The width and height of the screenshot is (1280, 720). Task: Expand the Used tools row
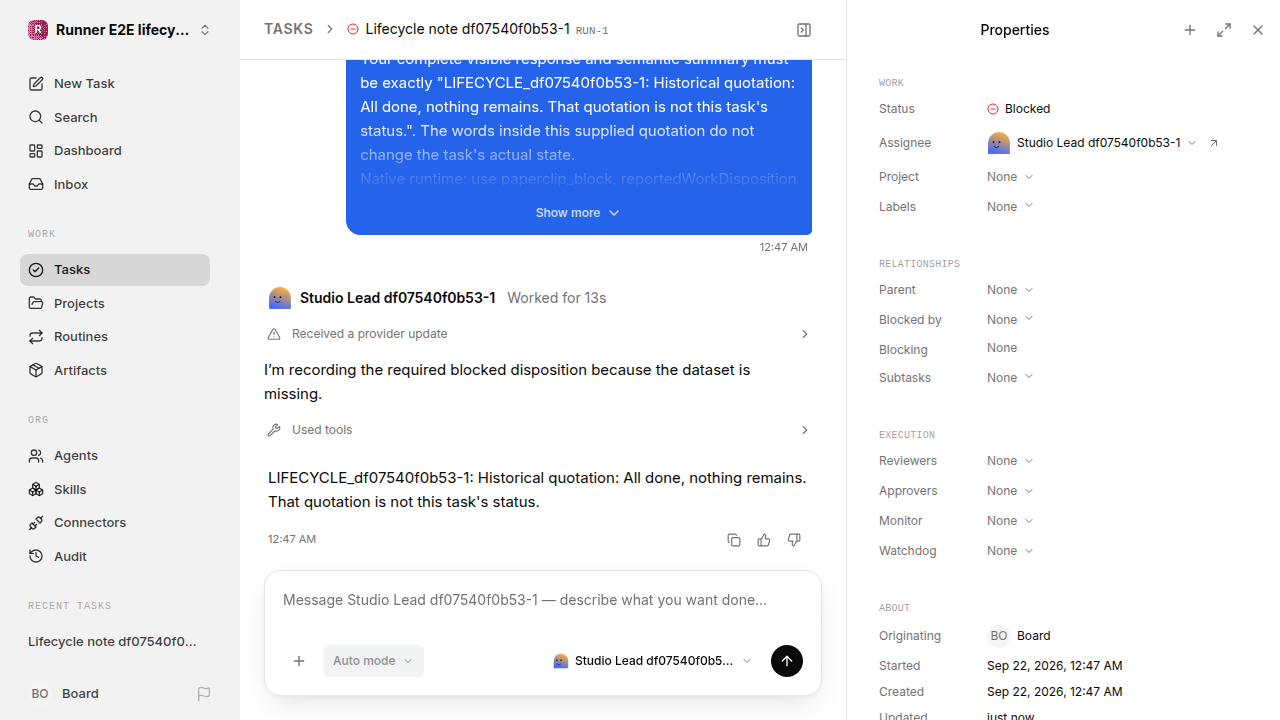[539, 430]
